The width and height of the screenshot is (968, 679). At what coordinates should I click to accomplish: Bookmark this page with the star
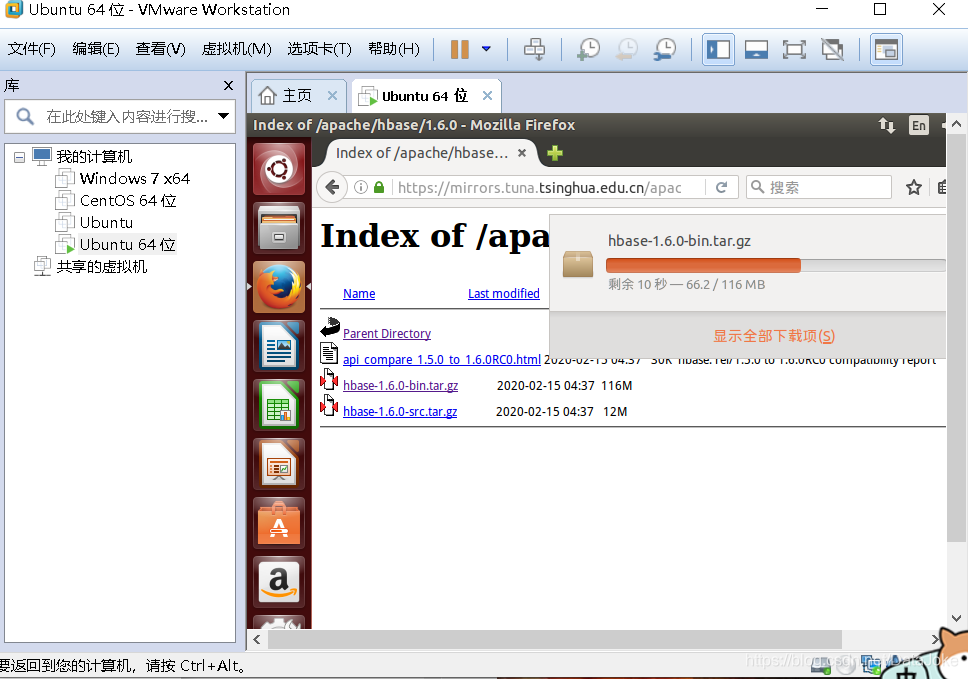(x=914, y=187)
